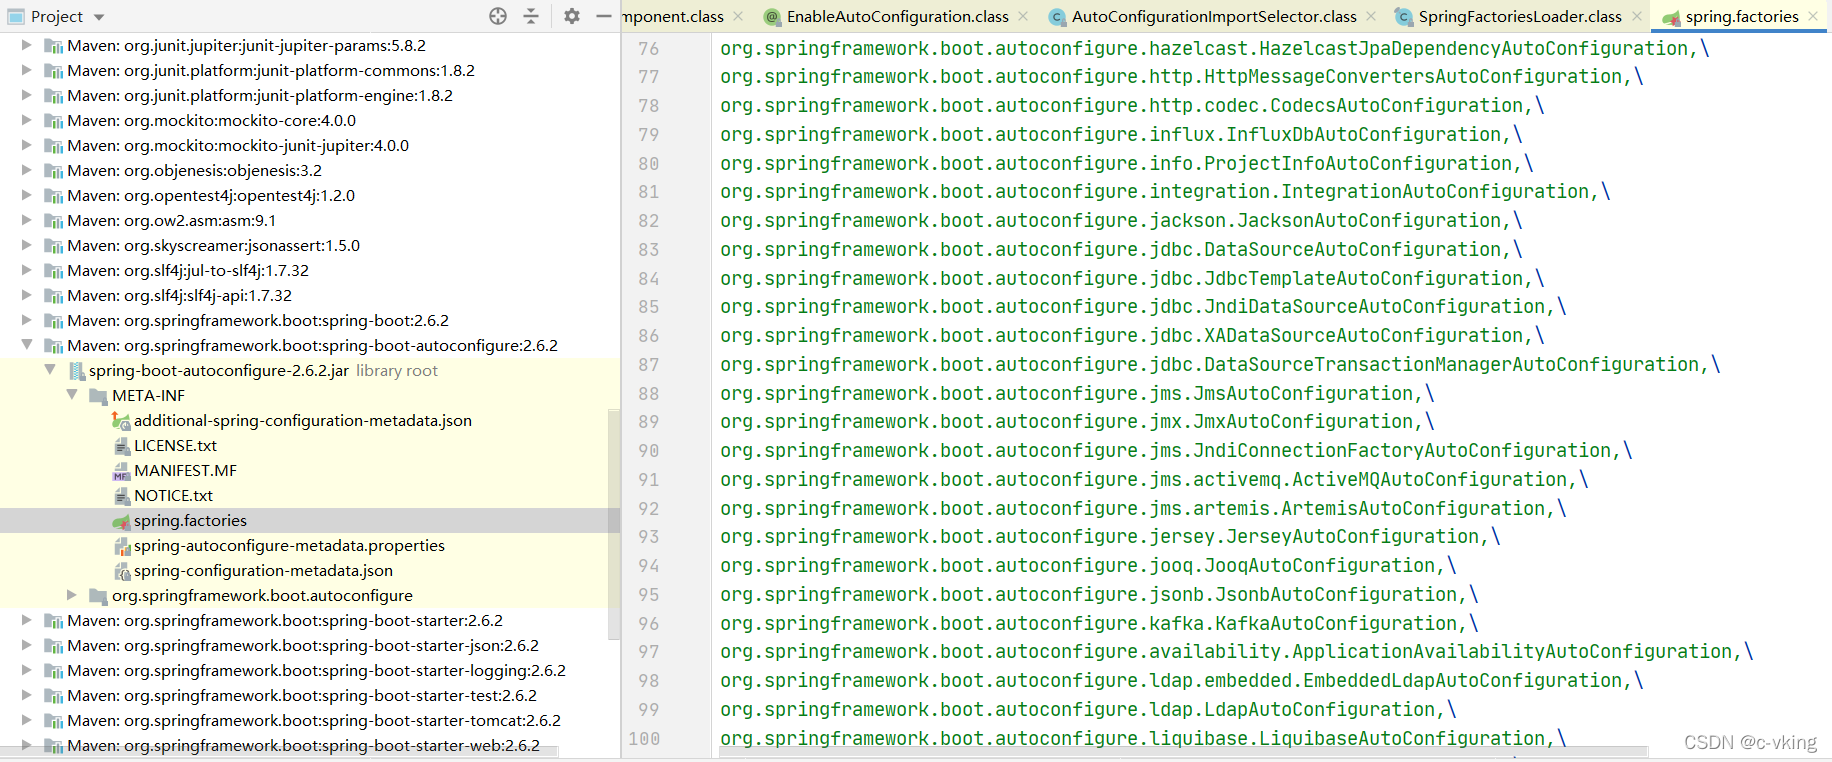Click library icon of spring-boot-starter-json:2.6.2
Viewport: 1832px width, 762px height.
[54, 646]
